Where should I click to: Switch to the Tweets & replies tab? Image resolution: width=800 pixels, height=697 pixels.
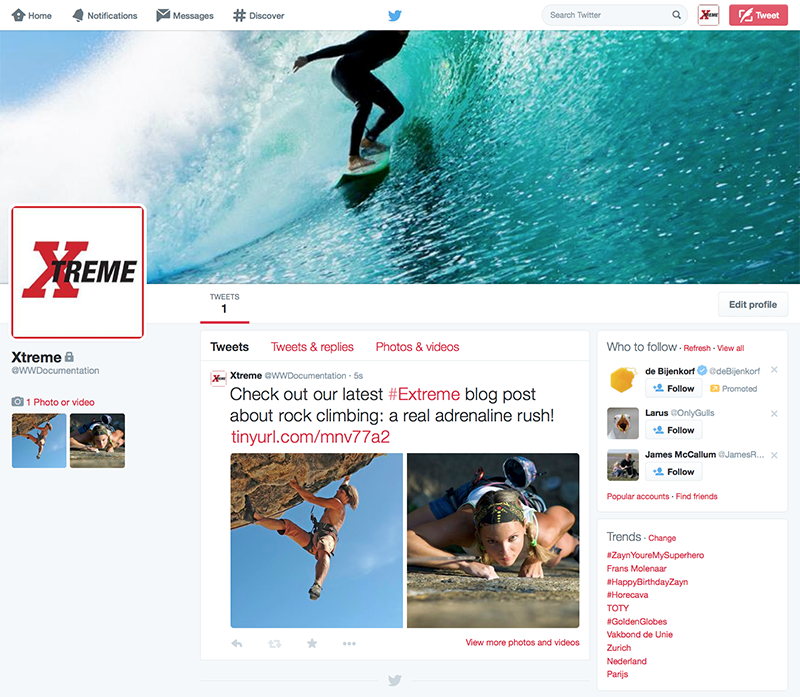[x=312, y=347]
